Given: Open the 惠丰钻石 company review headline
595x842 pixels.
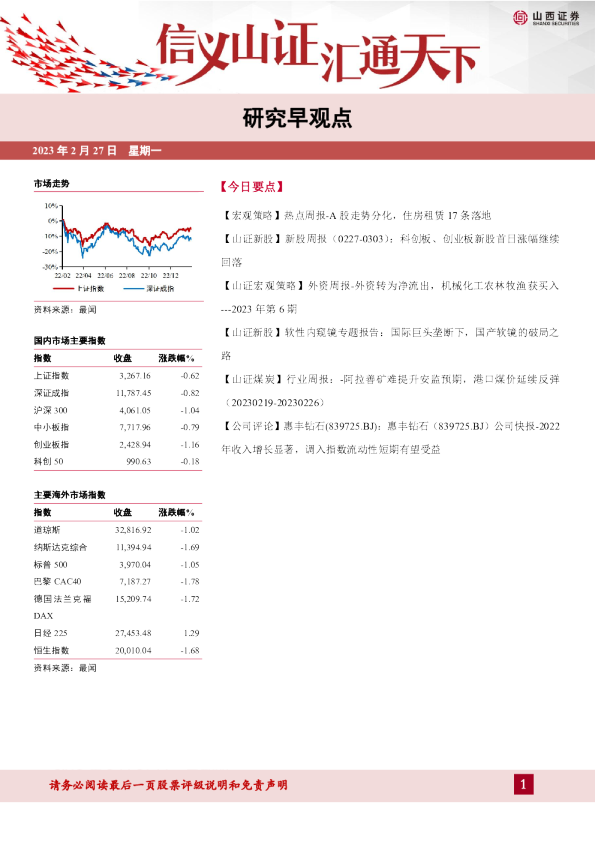Looking at the screenshot, I should tap(390, 438).
